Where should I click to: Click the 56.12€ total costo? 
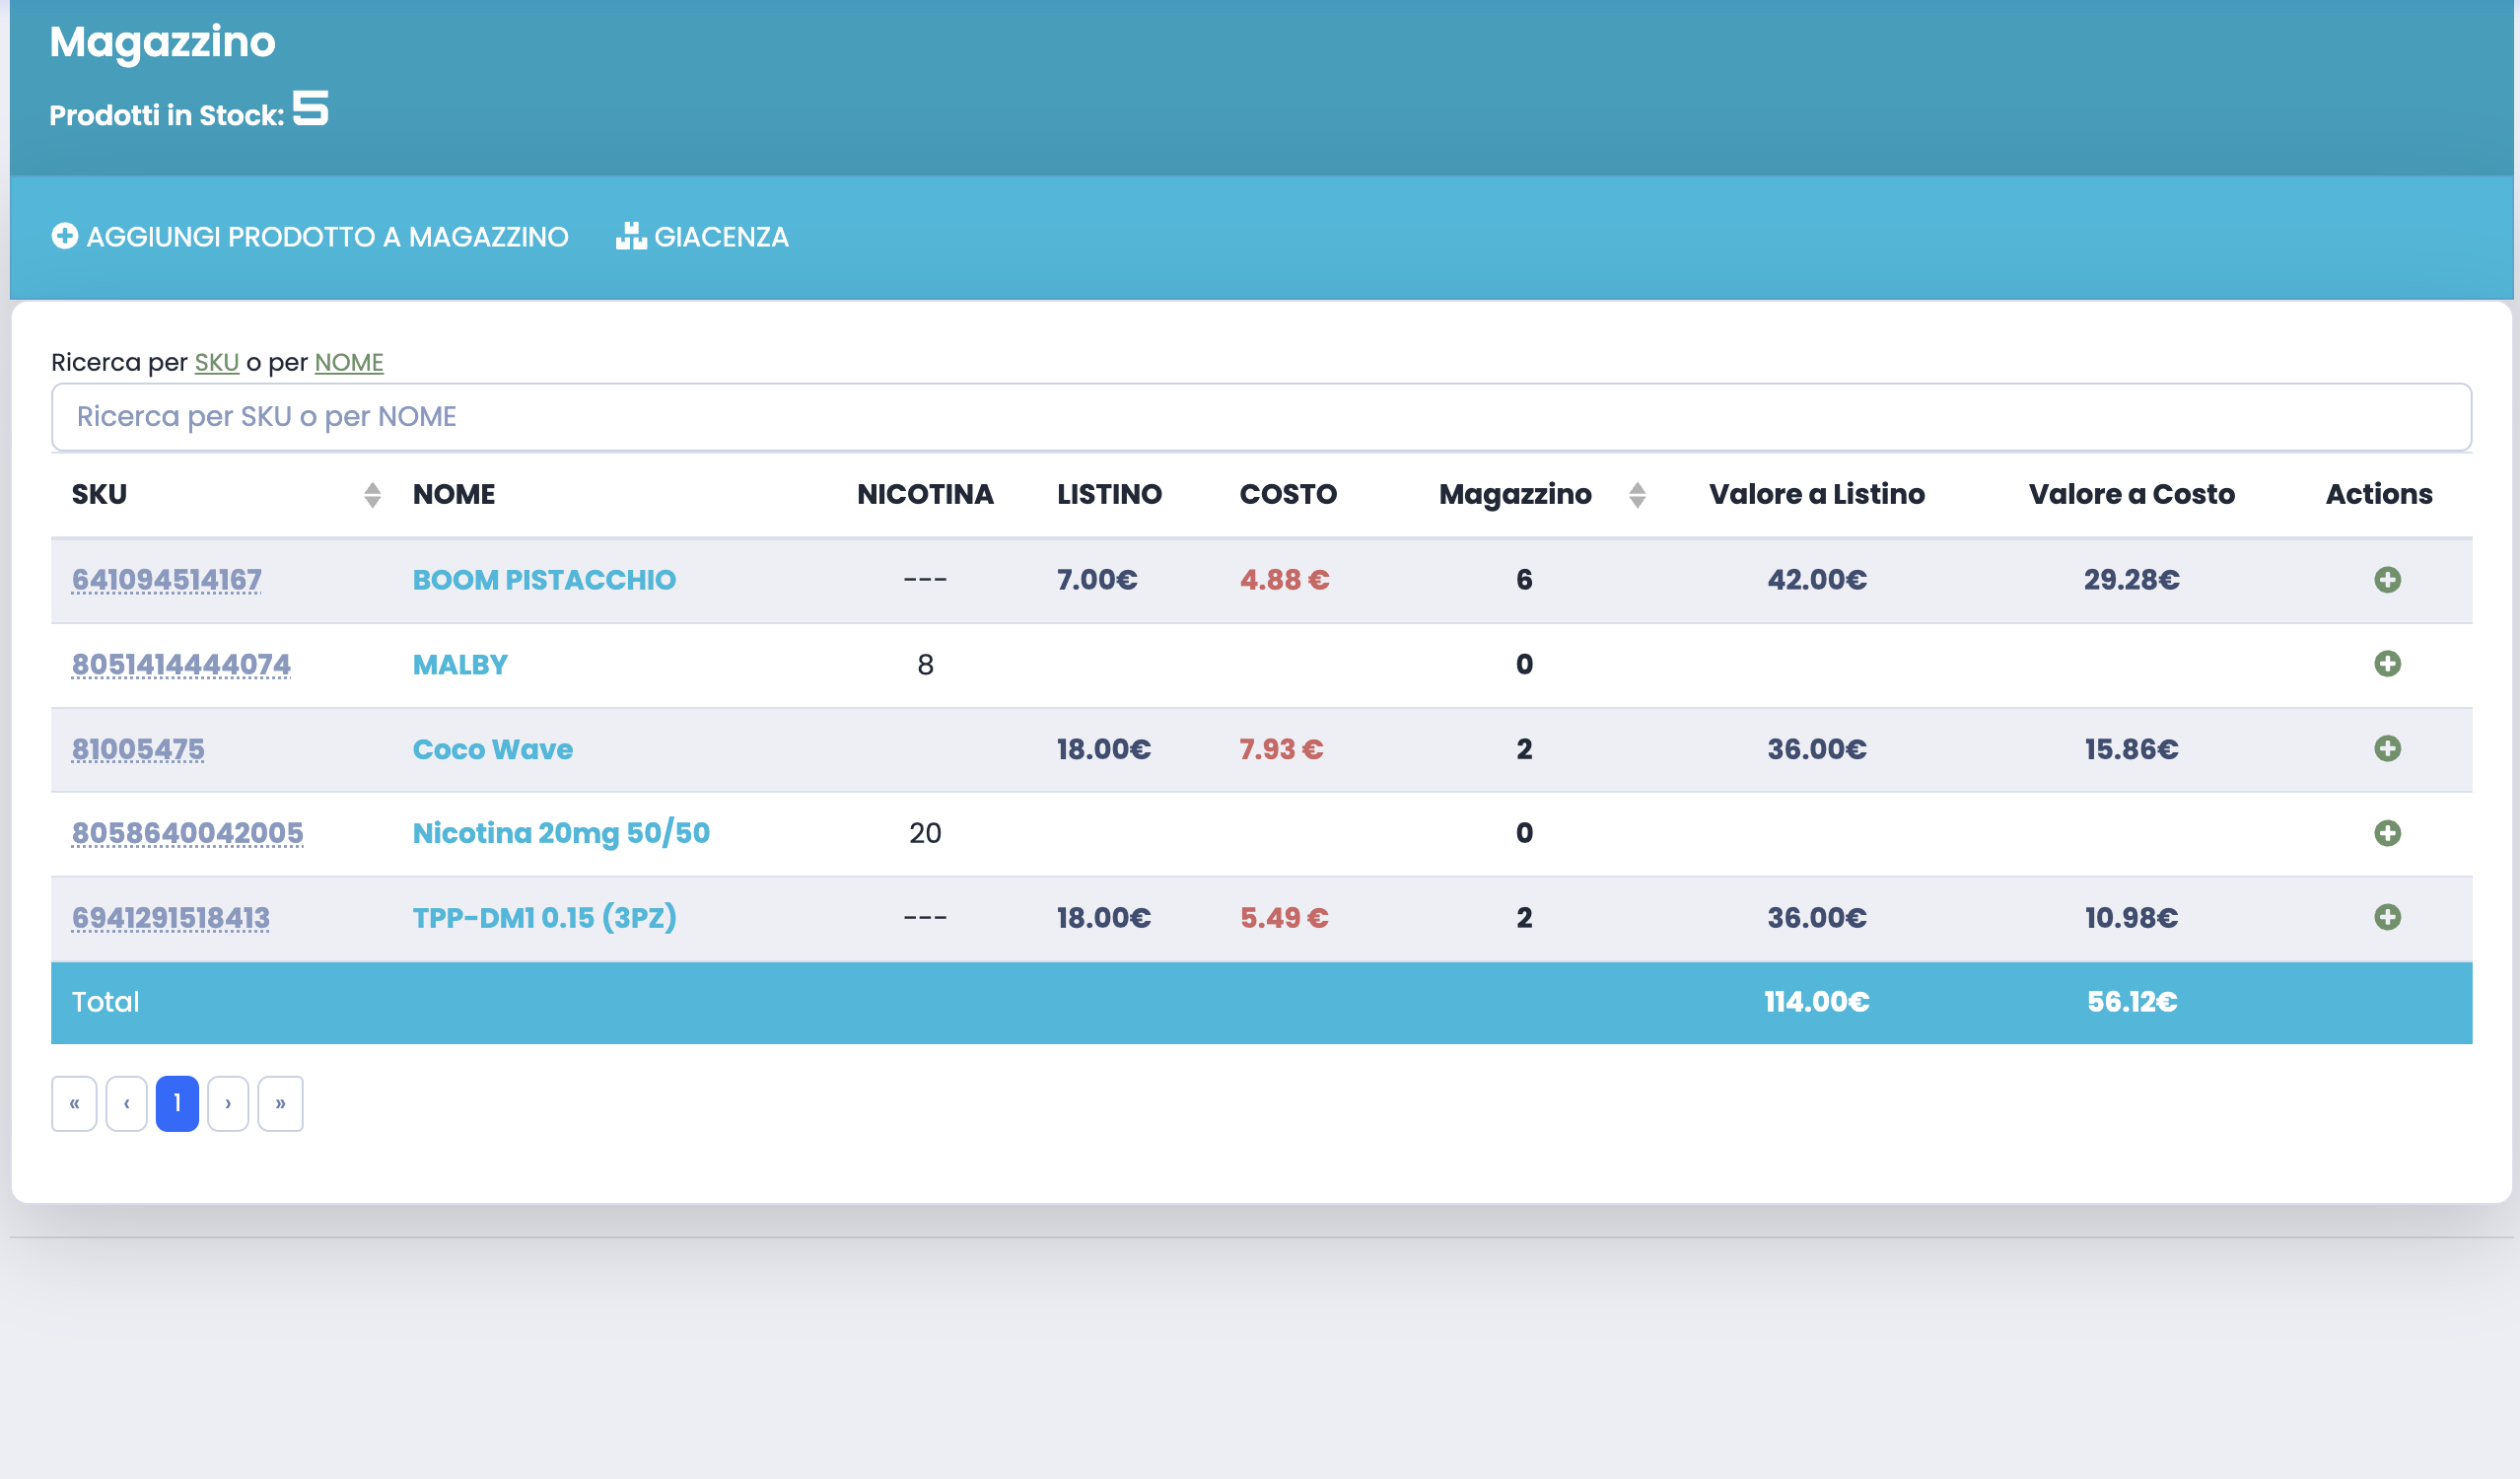2132,1002
